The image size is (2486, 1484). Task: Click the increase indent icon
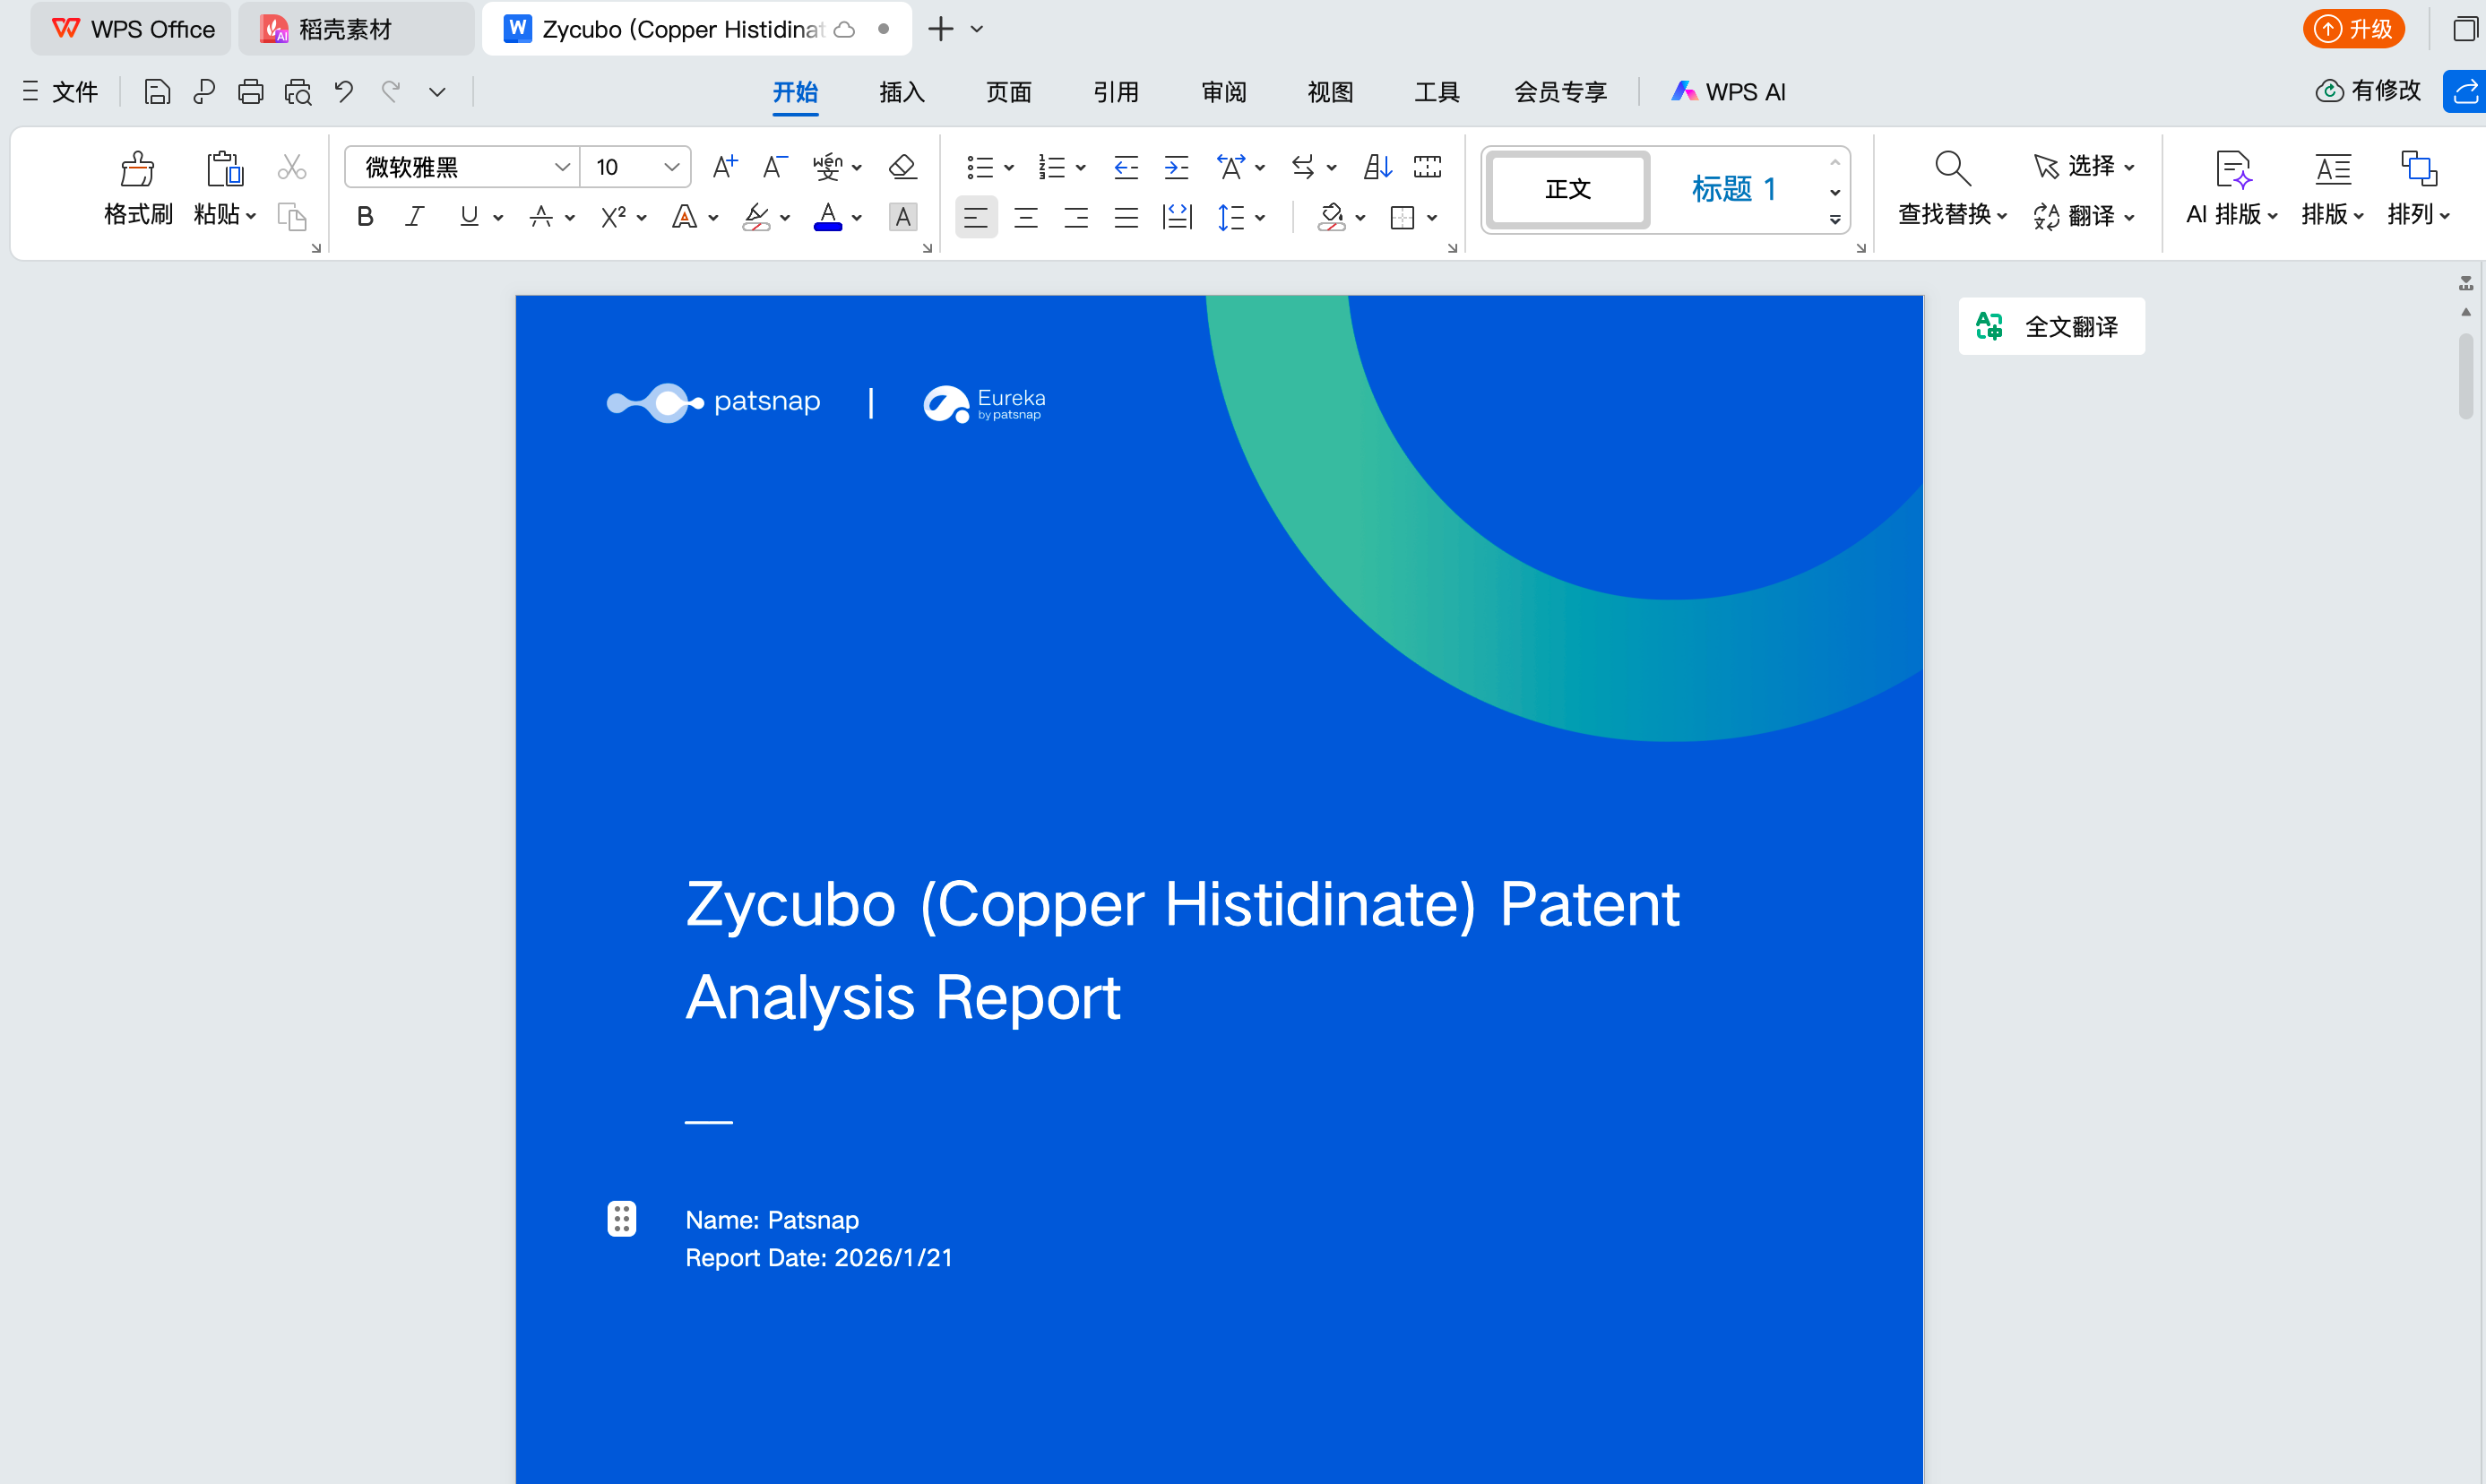[x=1176, y=167]
